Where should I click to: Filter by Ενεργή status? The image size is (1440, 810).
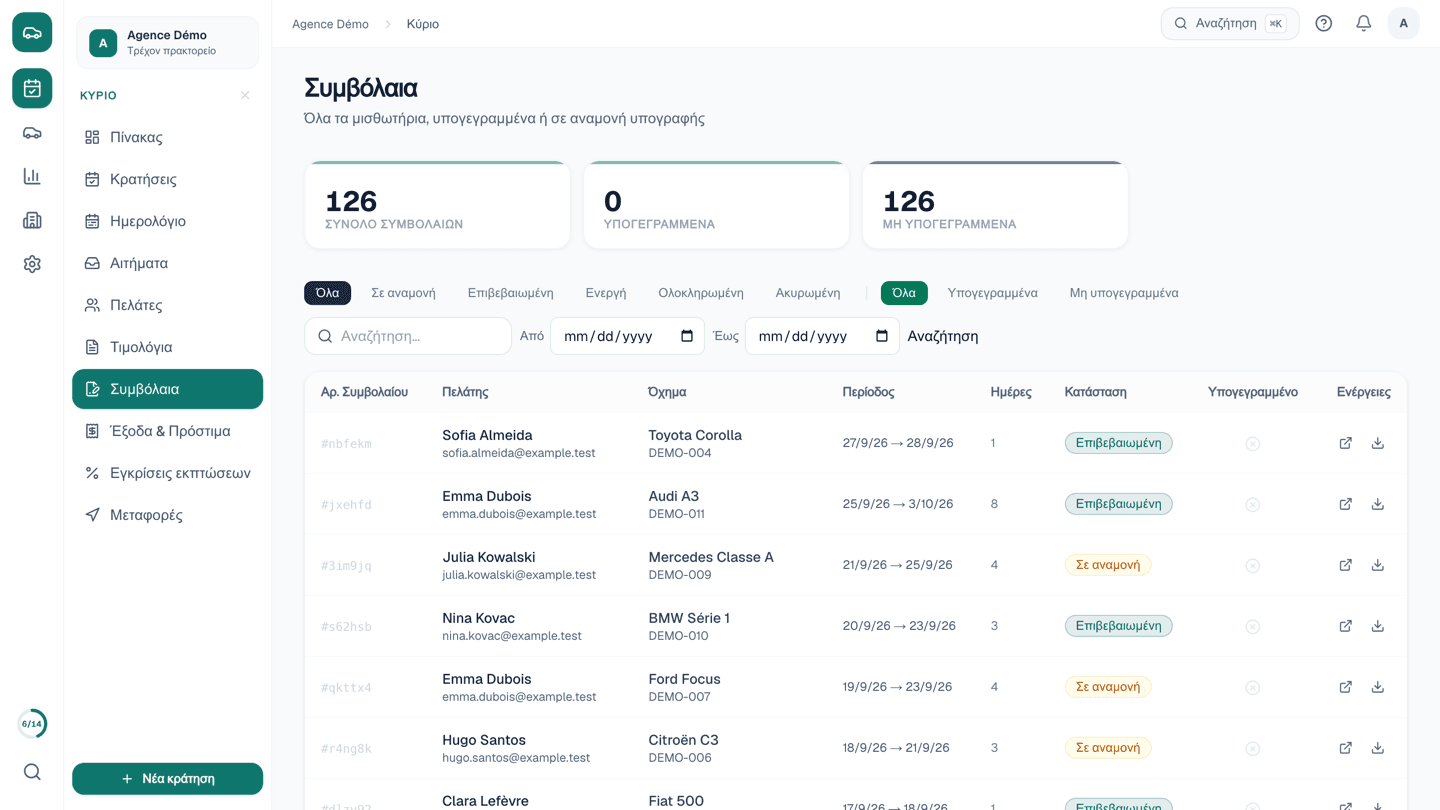click(x=606, y=293)
